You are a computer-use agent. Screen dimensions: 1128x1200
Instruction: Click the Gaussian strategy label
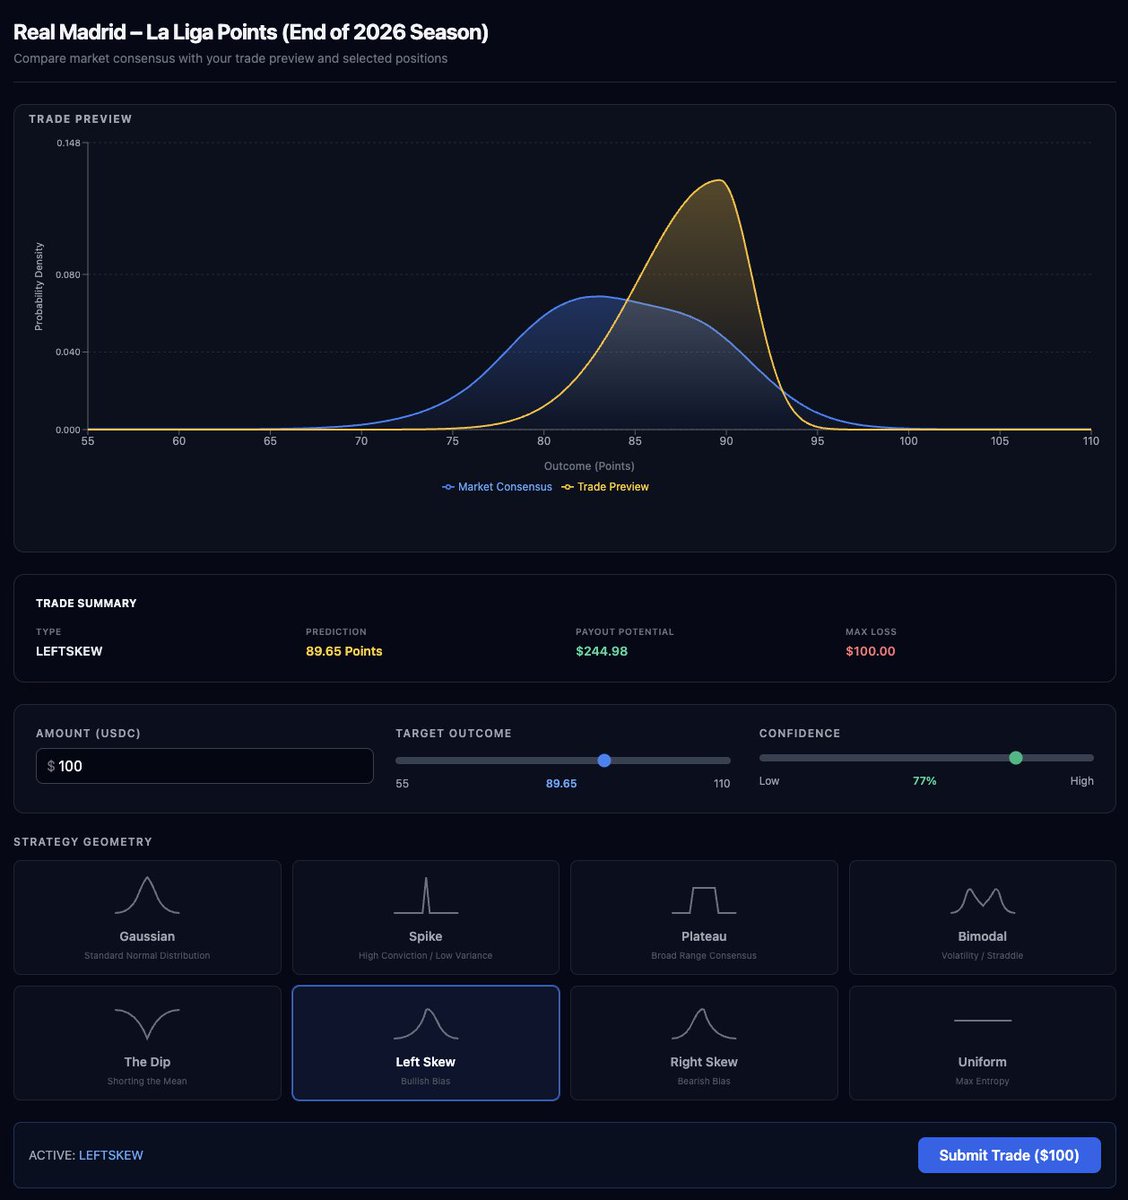click(x=147, y=936)
